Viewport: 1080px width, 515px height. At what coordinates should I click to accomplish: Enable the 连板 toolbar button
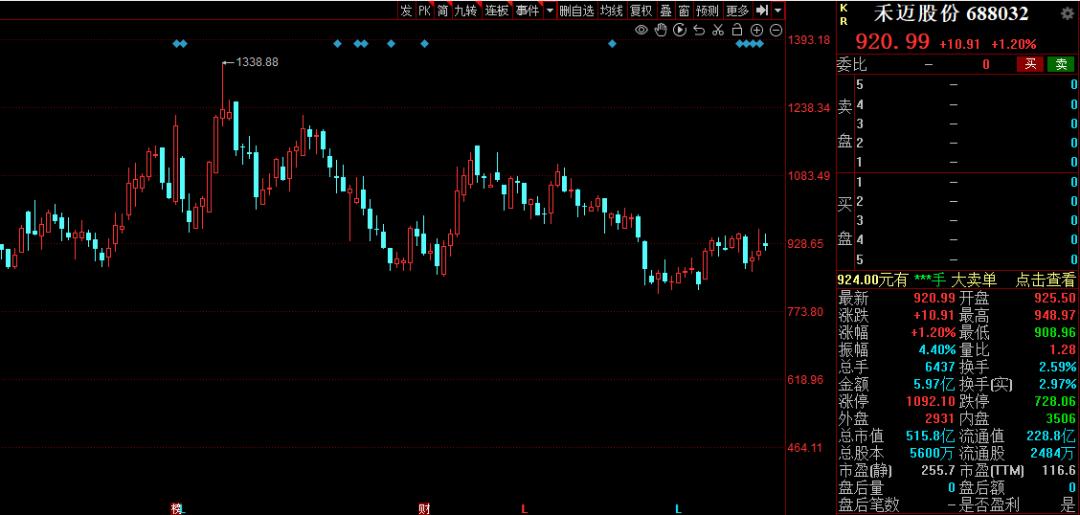point(497,10)
